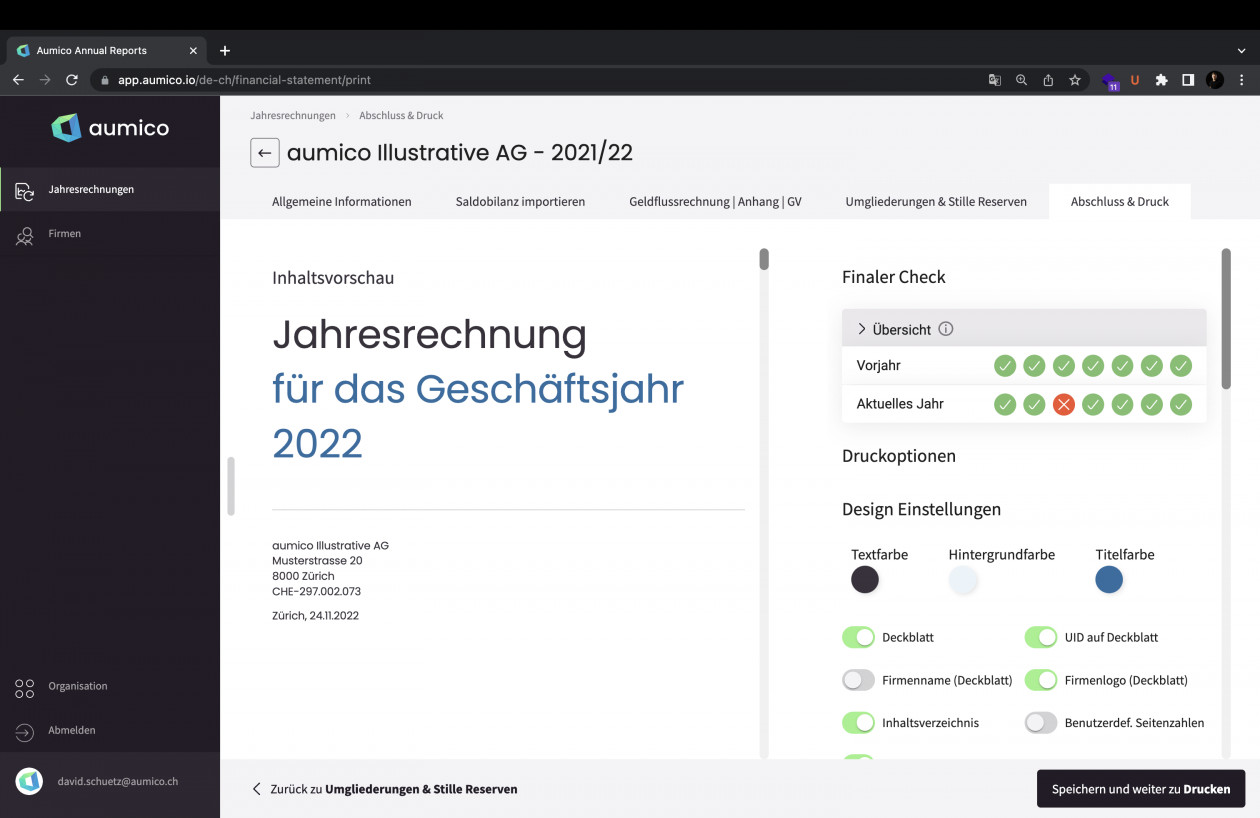The width and height of the screenshot is (1260, 818).
Task: Open the Geldflussrechnung | Anhang | GV tab
Action: [x=715, y=202]
